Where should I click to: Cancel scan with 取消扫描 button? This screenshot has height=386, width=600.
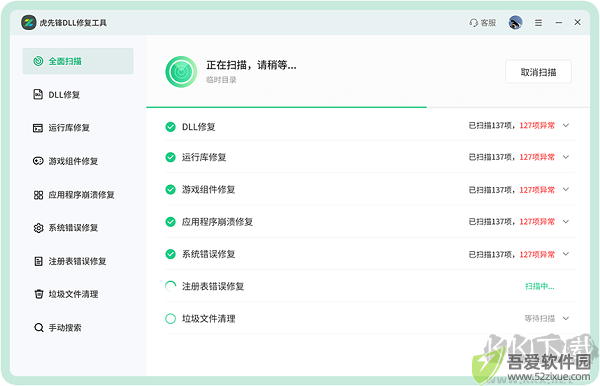click(x=538, y=72)
